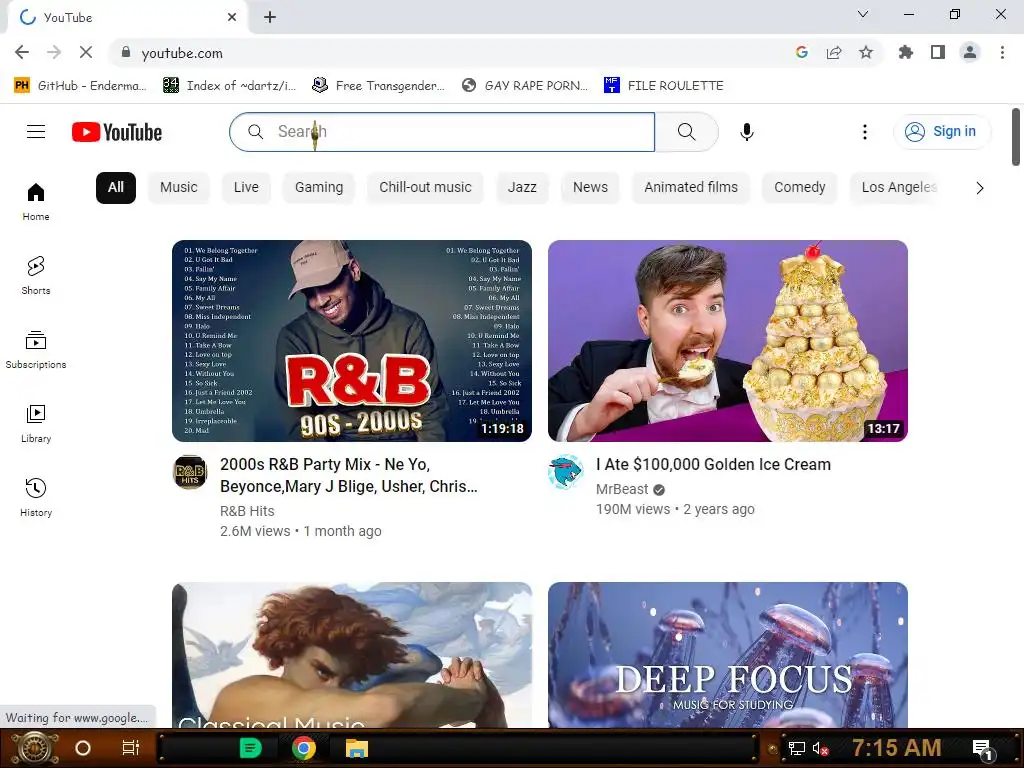The width and height of the screenshot is (1024, 768).
Task: Open Task View on taskbar
Action: coord(131,748)
